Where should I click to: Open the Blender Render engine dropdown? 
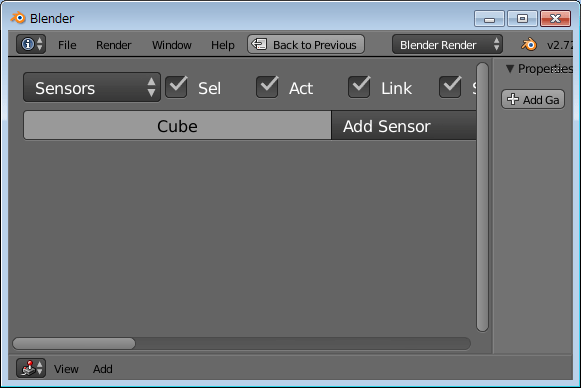(x=447, y=44)
